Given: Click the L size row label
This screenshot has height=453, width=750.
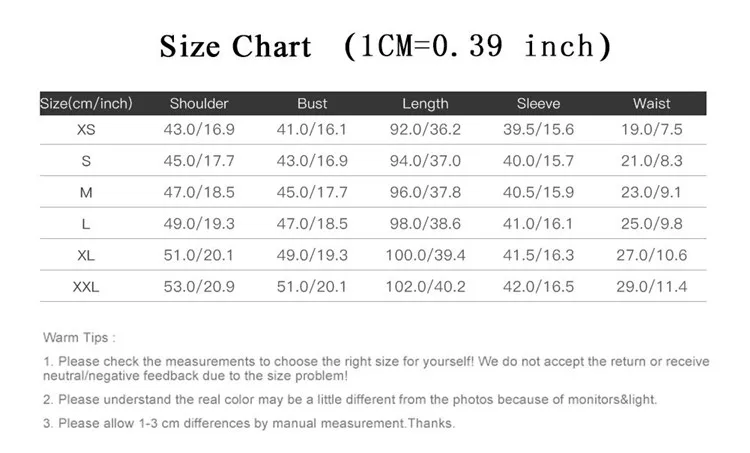Looking at the screenshot, I should 86,224.
